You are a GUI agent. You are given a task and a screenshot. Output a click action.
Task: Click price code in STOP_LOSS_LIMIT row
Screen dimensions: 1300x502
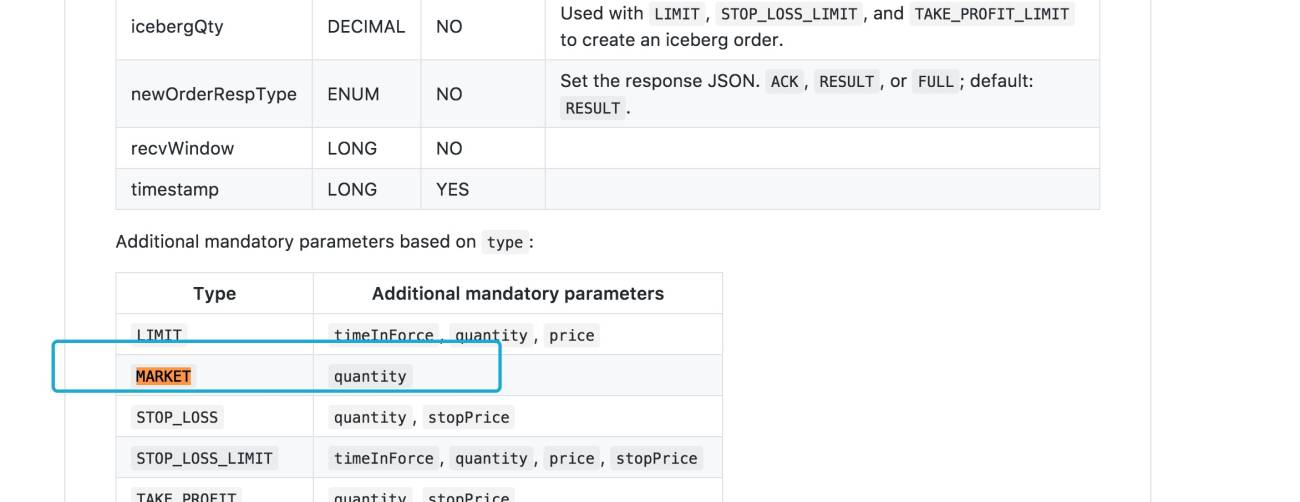(572, 458)
